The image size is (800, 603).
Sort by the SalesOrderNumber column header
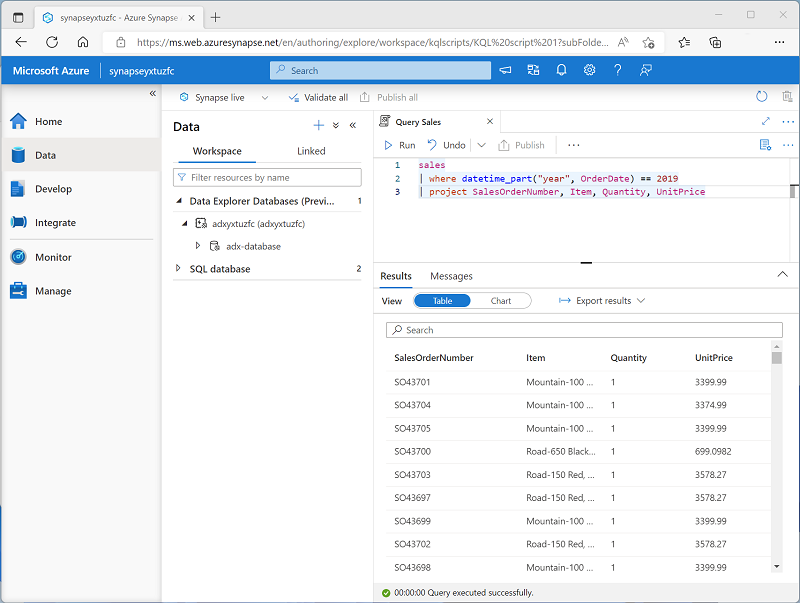434,358
